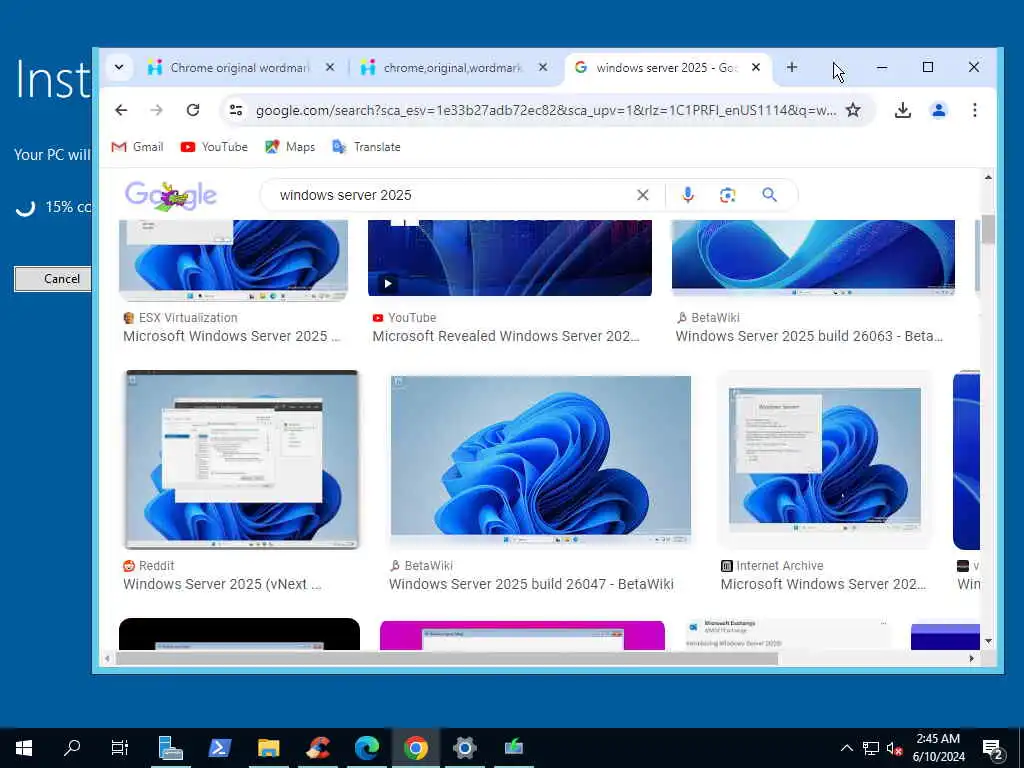Screen dimensions: 1024x768
Task: Play the YouTube video result thumbnail
Action: pos(509,258)
